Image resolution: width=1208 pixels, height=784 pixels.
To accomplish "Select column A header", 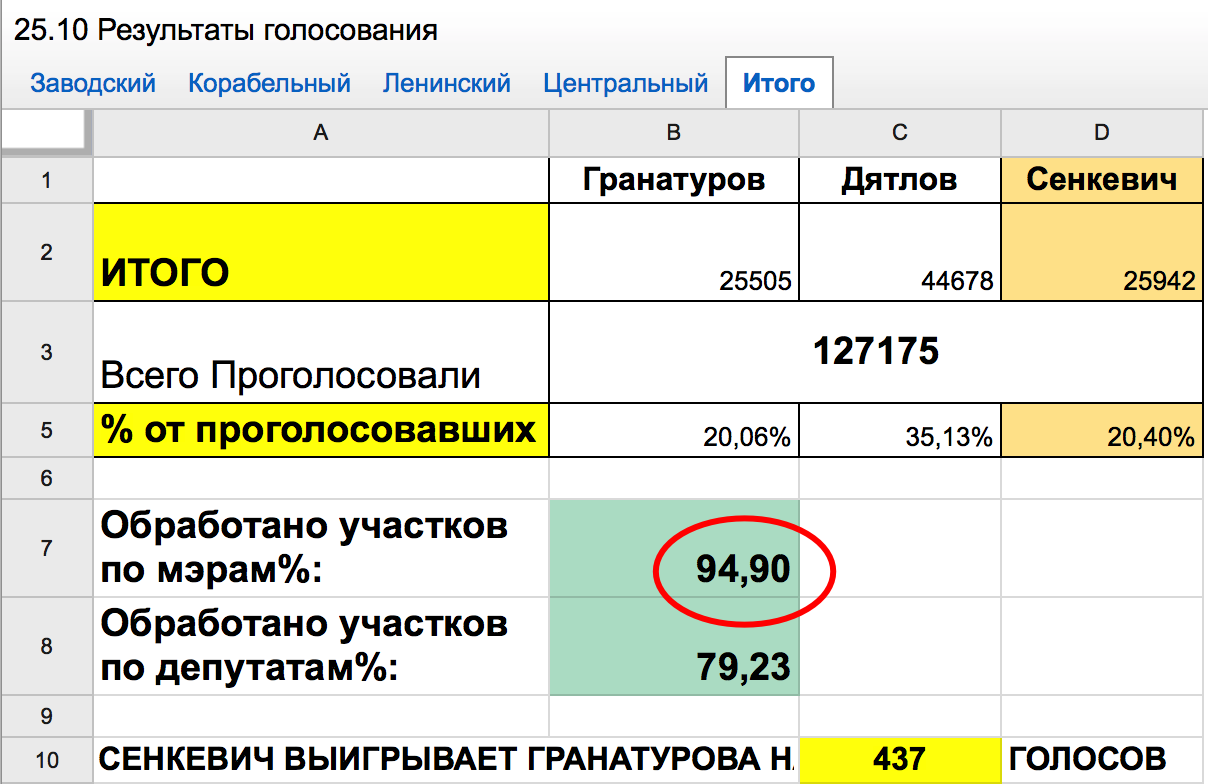I will click(x=320, y=133).
